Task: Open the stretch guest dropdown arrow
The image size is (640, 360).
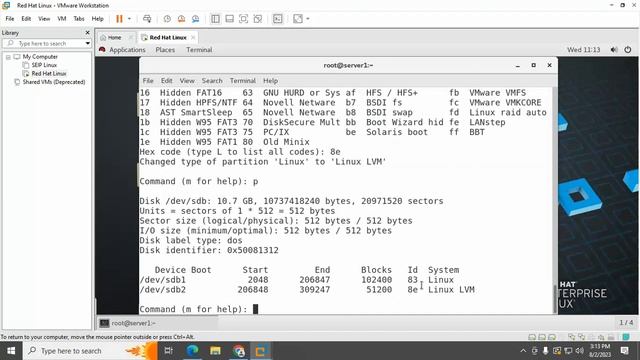Action: (x=308, y=19)
